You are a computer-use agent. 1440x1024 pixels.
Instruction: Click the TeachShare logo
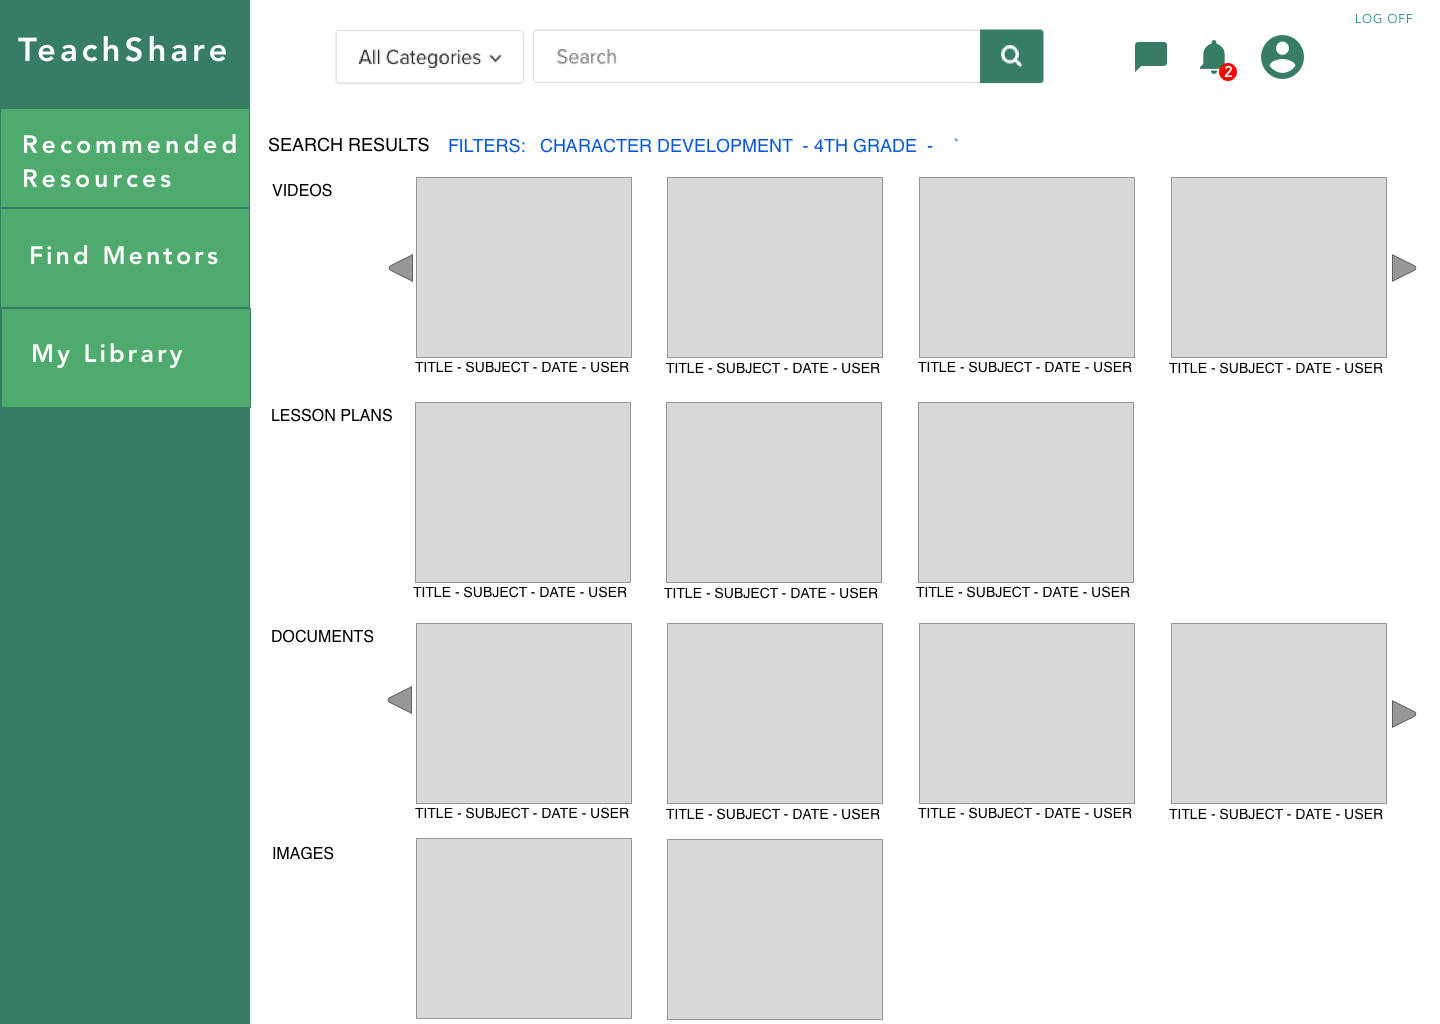point(124,51)
